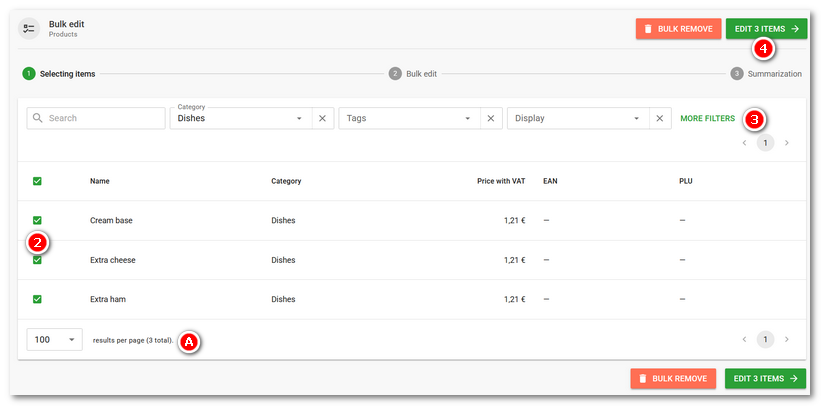Click the Bulk edit checklist icon
This screenshot has width=821, height=406.
click(29, 29)
